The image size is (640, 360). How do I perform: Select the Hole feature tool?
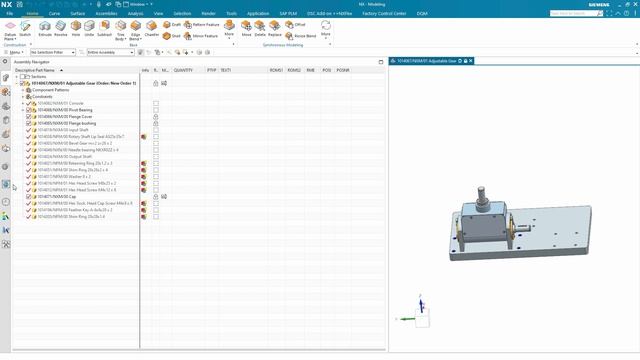(x=76, y=29)
